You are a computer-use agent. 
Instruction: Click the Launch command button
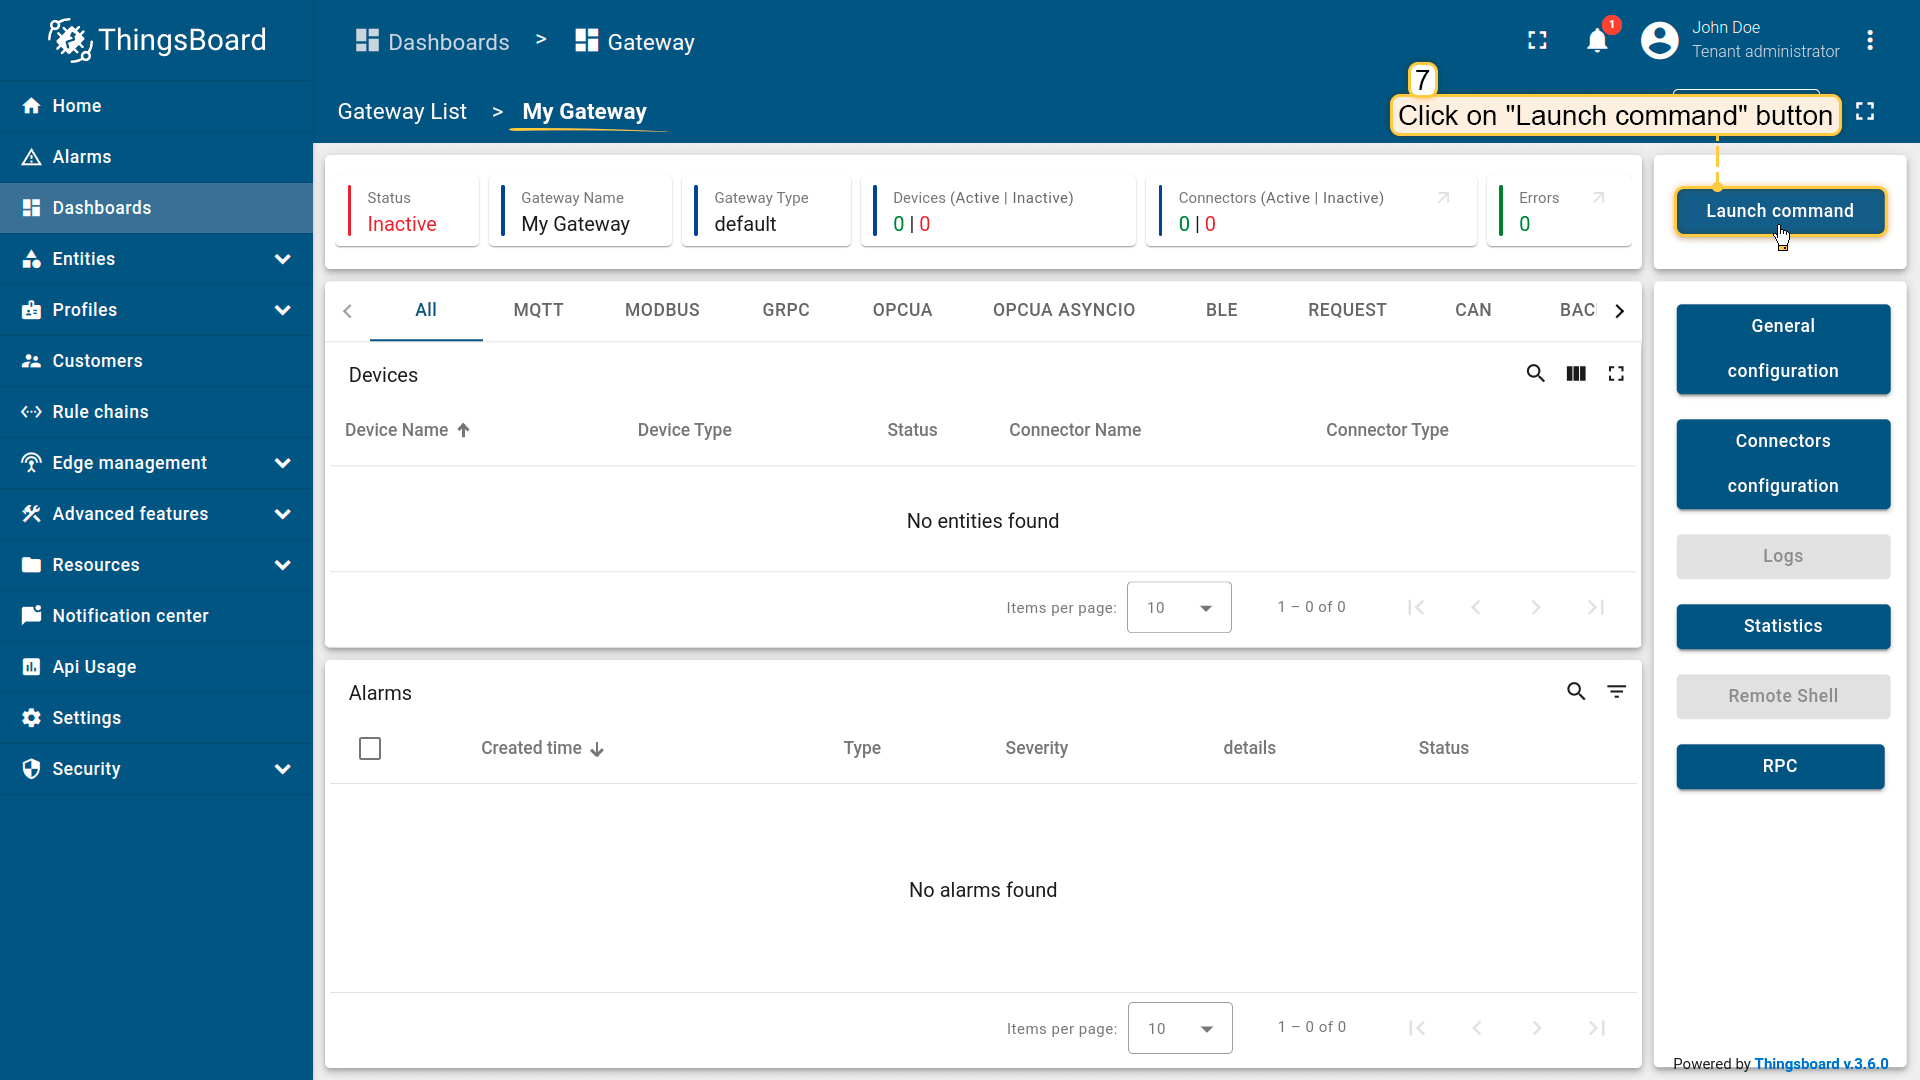point(1779,211)
